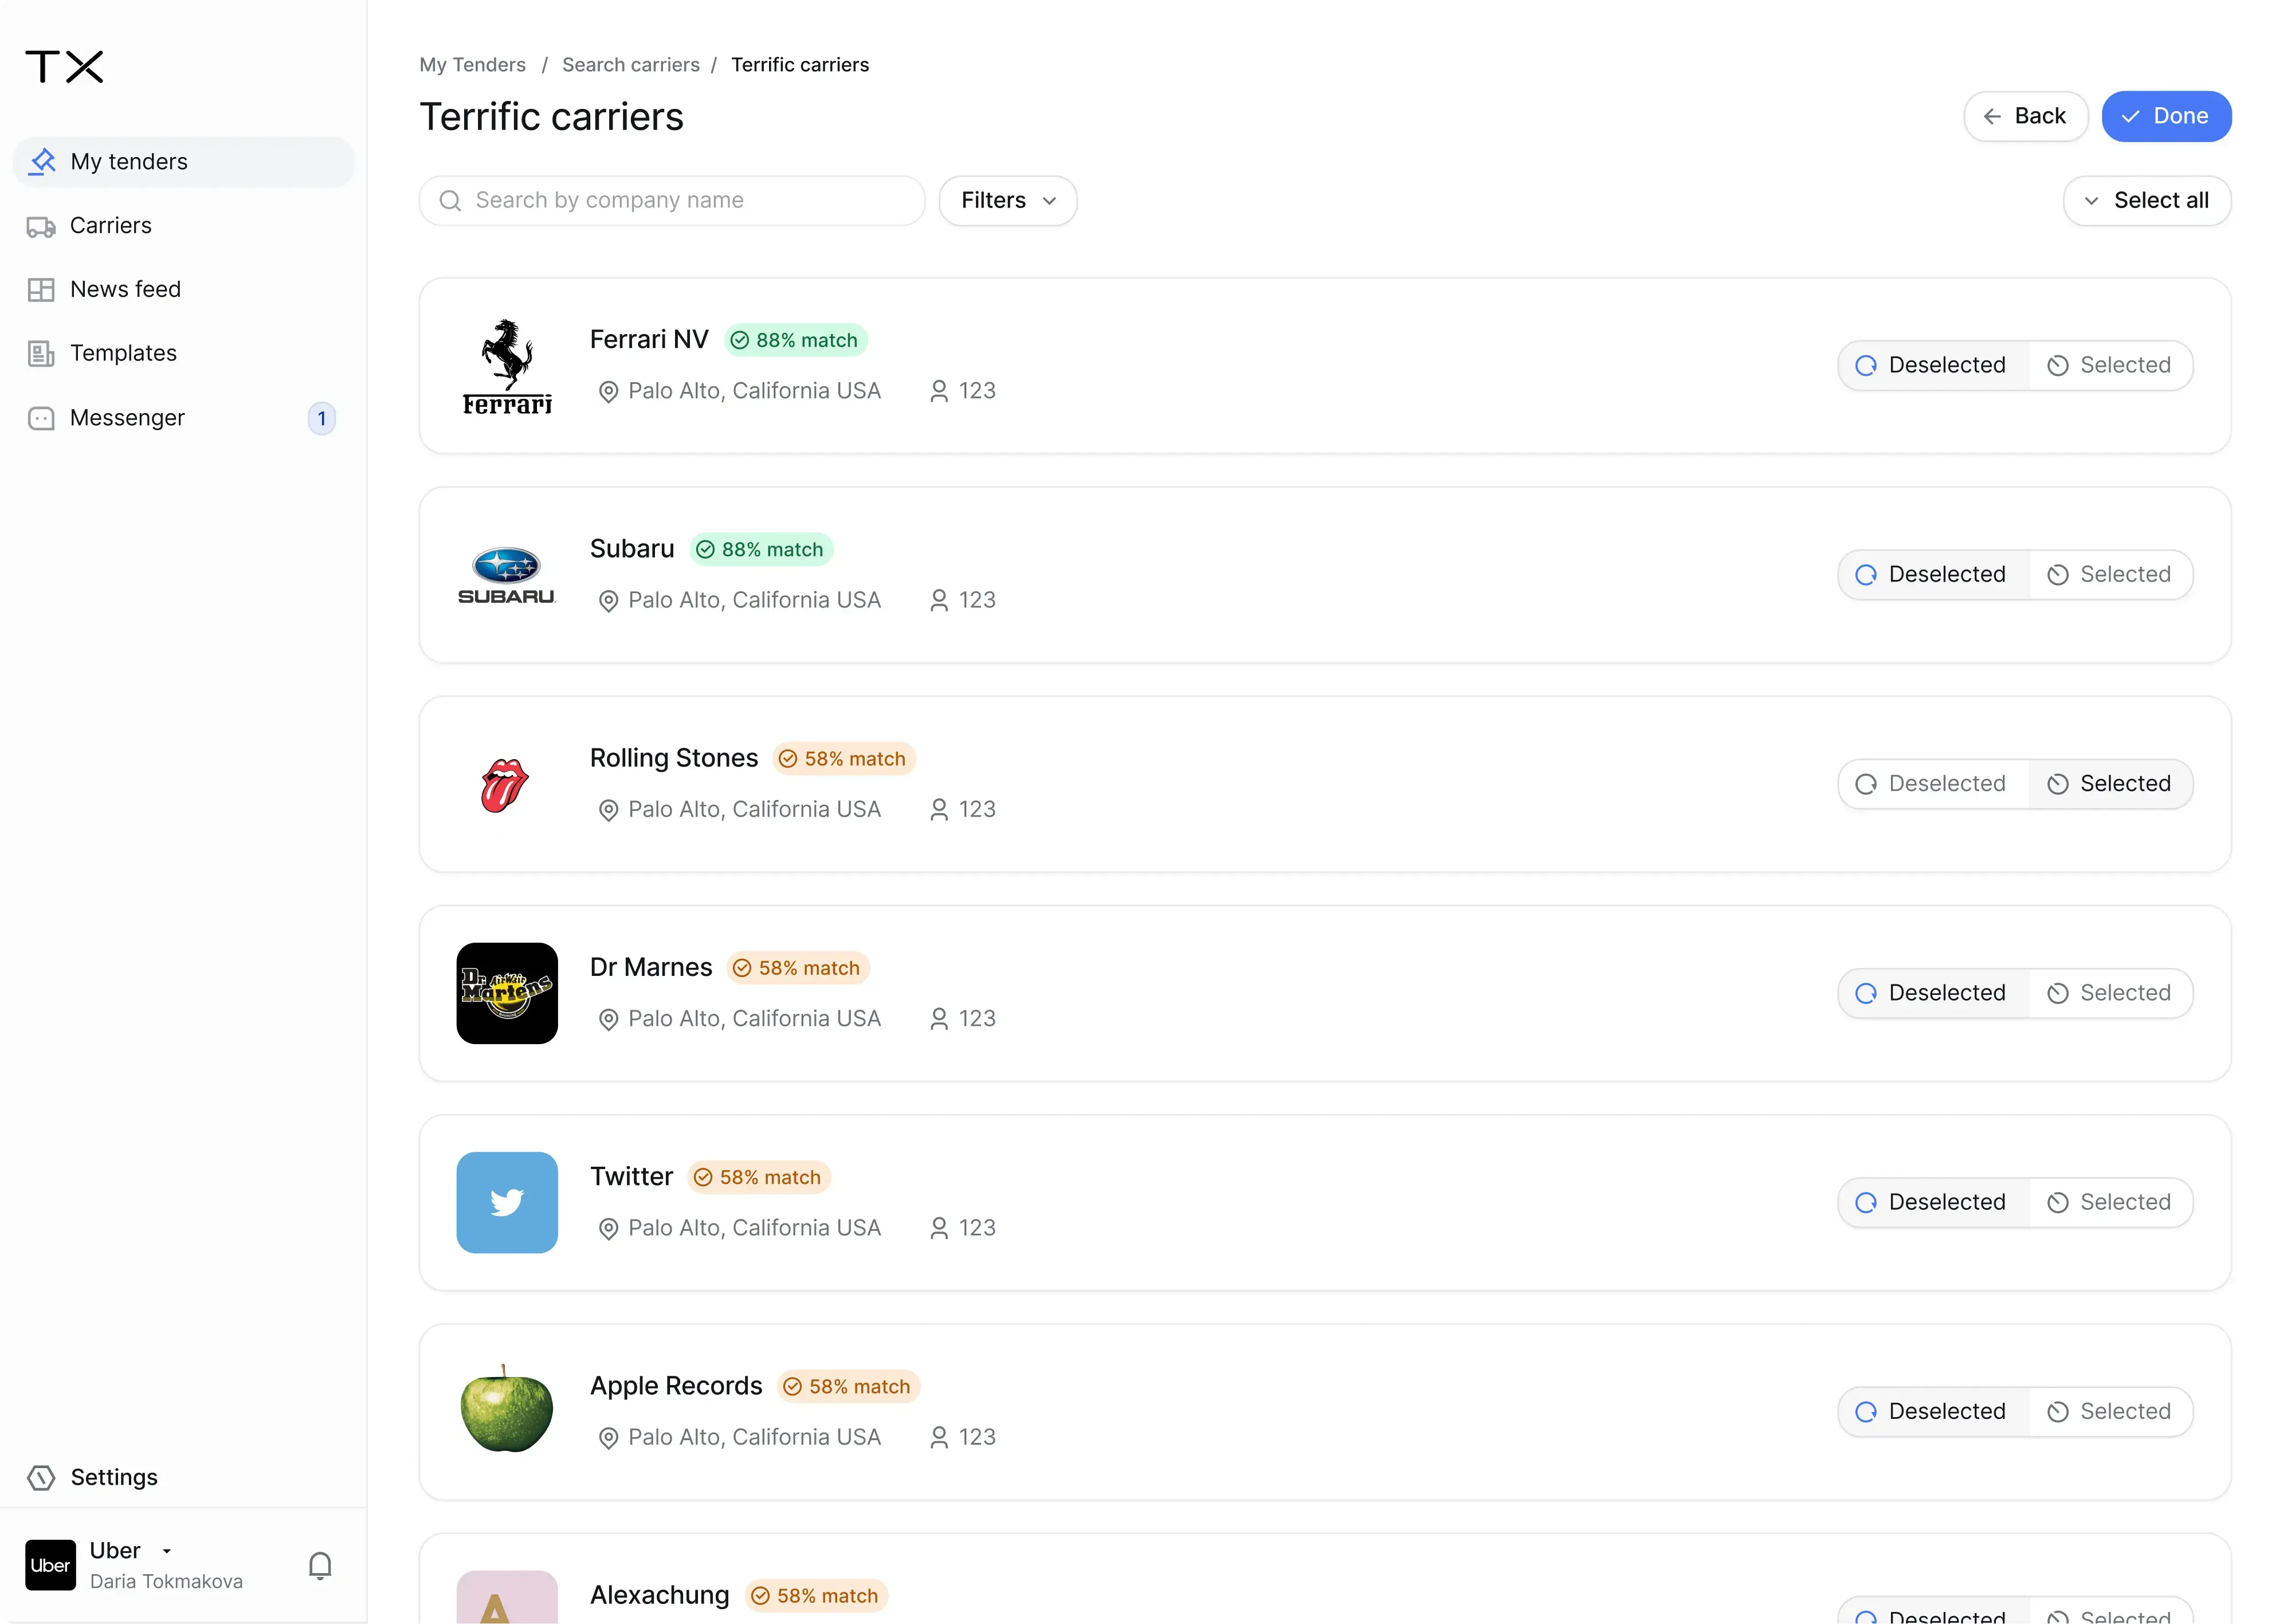
Task: Open the Filters dropdown
Action: coord(1007,201)
